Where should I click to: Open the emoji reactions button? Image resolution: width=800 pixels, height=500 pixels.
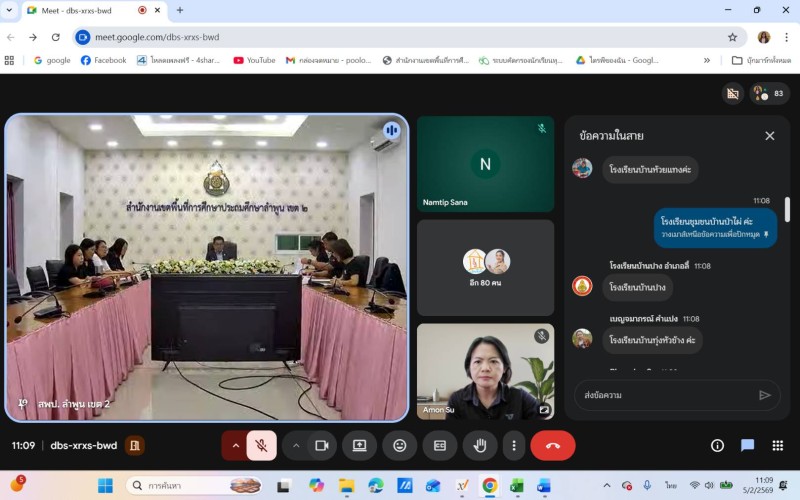tap(400, 445)
